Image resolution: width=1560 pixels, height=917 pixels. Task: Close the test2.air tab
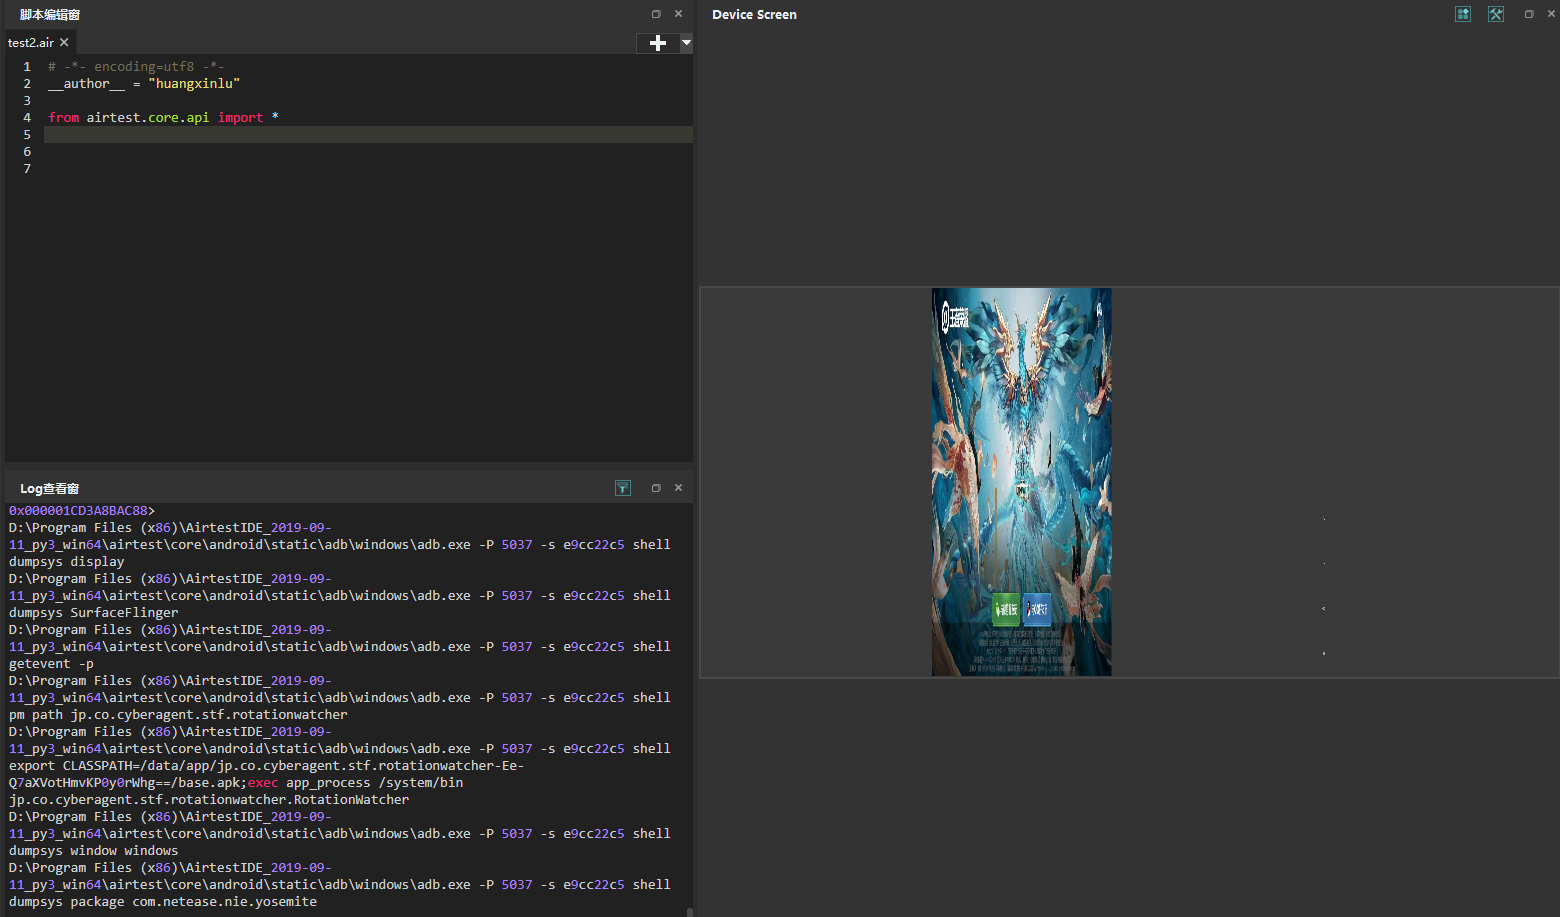64,42
